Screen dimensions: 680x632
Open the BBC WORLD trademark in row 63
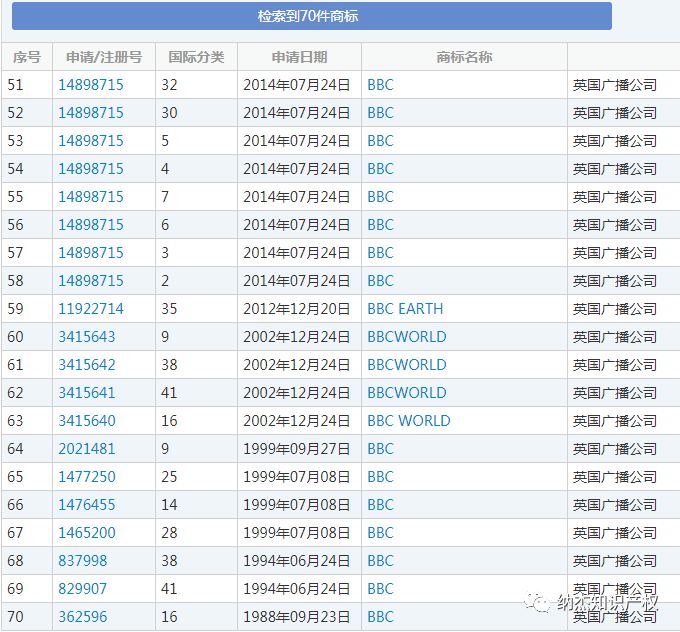tap(408, 421)
